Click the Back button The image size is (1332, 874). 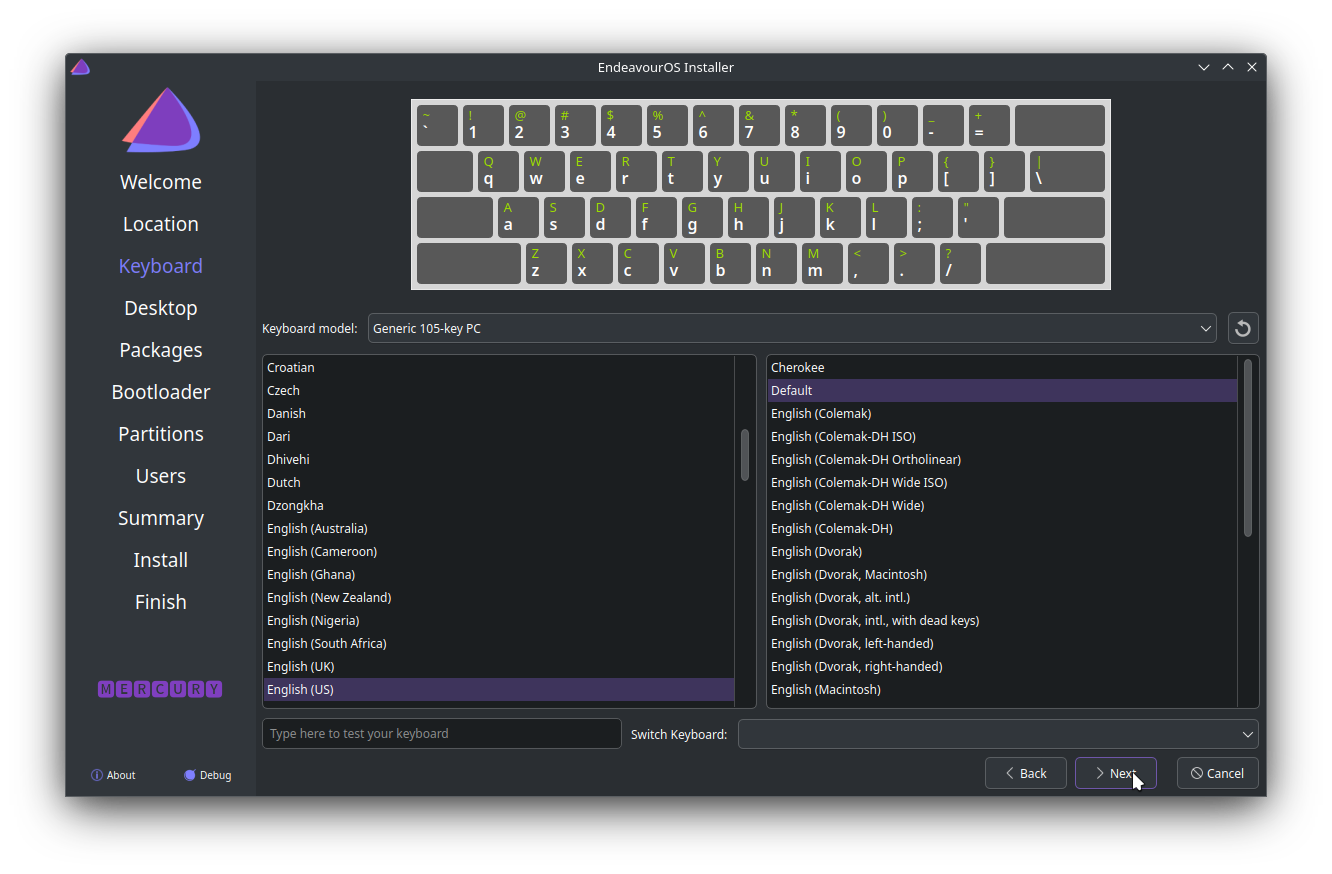pos(1026,773)
